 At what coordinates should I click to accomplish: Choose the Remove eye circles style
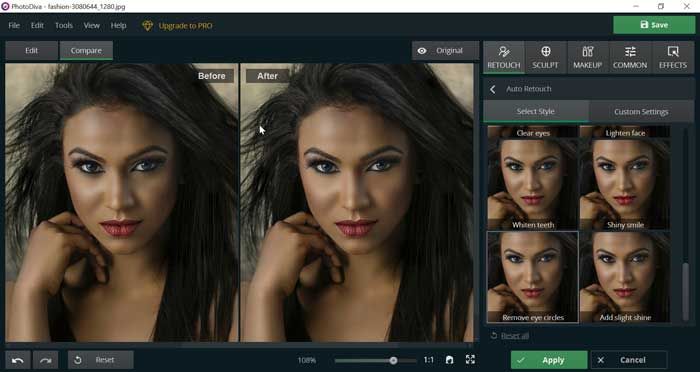point(533,277)
